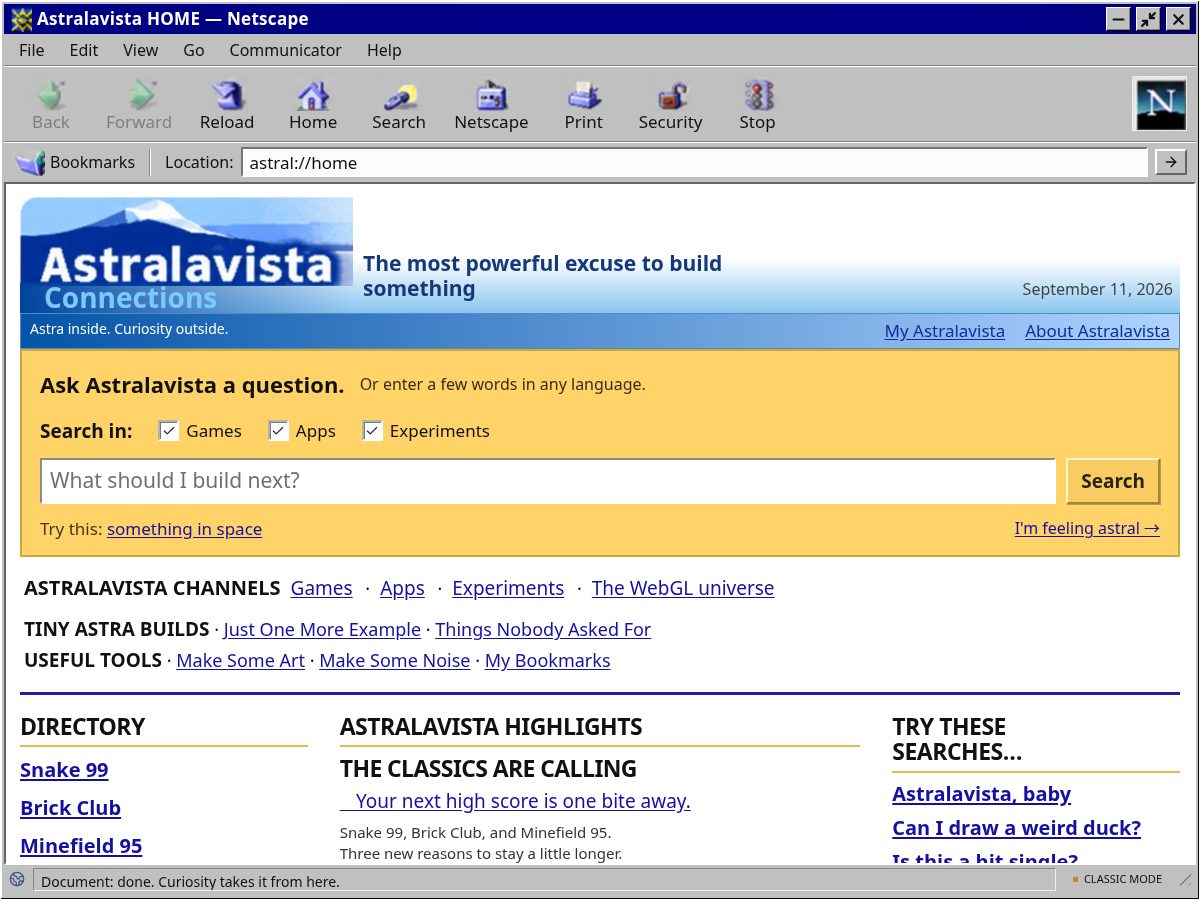The image size is (1200, 900).
Task: Click the Go arrow beside location field
Action: pos(1171,162)
